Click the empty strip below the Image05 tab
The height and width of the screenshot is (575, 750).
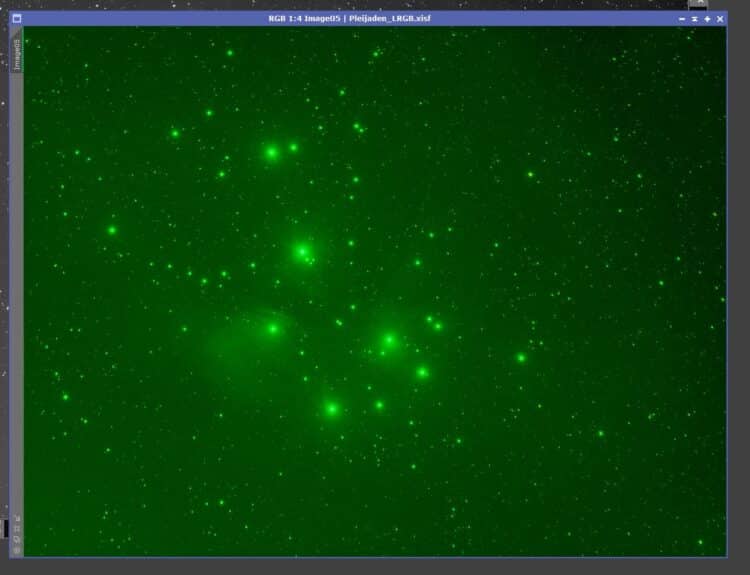(x=17, y=292)
